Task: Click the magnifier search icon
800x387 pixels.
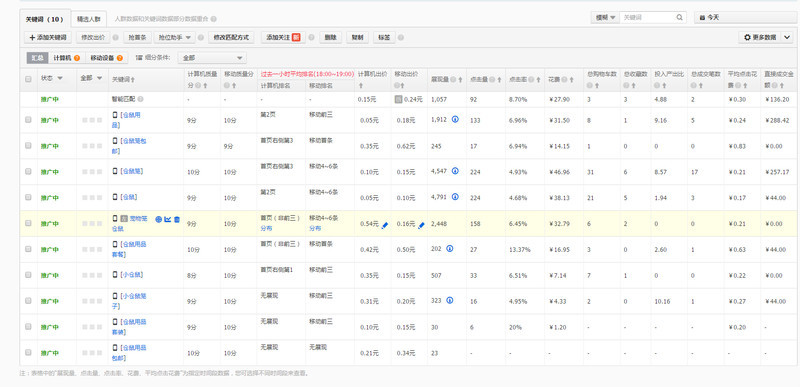Action: coord(680,17)
